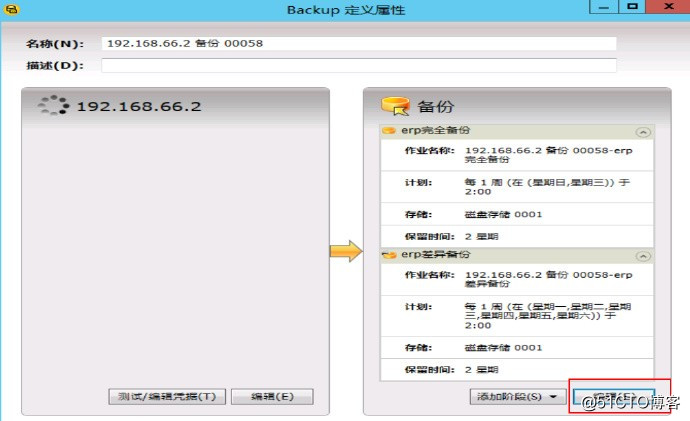This screenshot has width=690, height=421.
Task: Click the differential retention 2 星期 value
Action: click(x=481, y=370)
